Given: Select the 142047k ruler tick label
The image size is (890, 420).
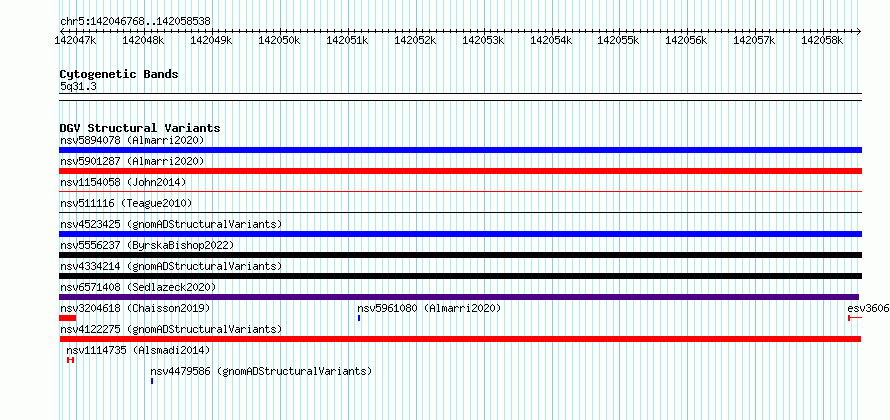Looking at the screenshot, I should click(x=75, y=40).
